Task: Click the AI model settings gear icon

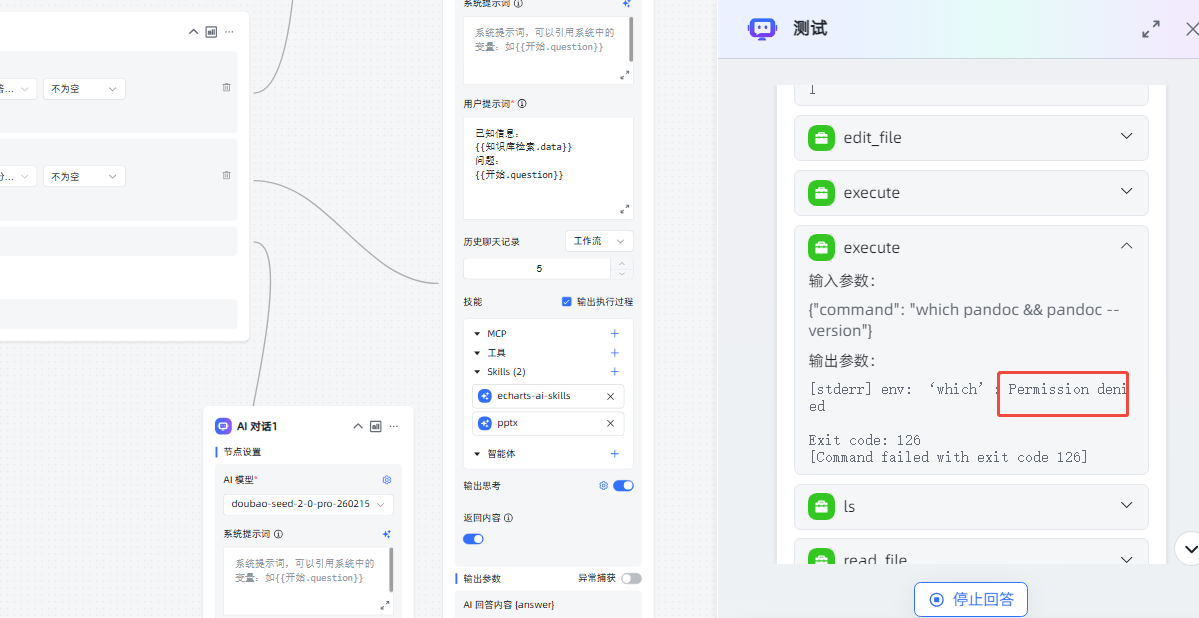Action: [x=387, y=480]
